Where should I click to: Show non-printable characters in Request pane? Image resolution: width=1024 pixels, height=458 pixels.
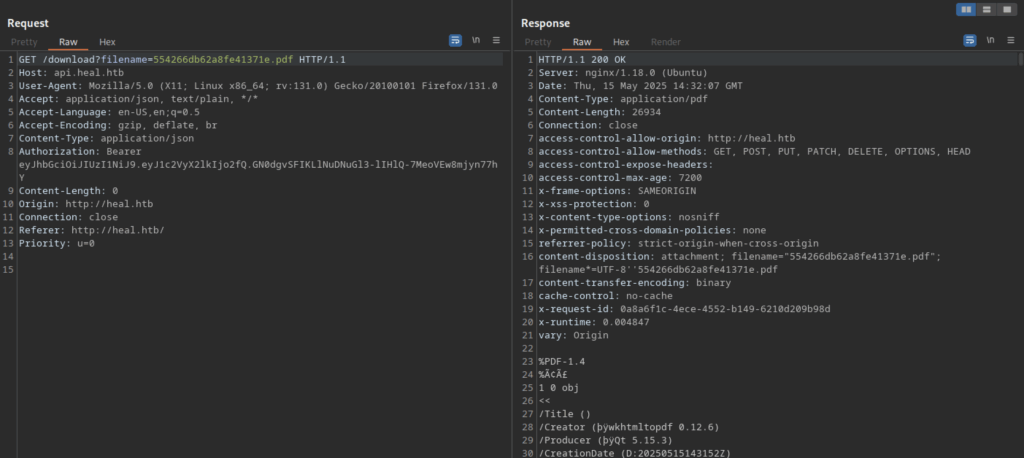click(x=476, y=41)
